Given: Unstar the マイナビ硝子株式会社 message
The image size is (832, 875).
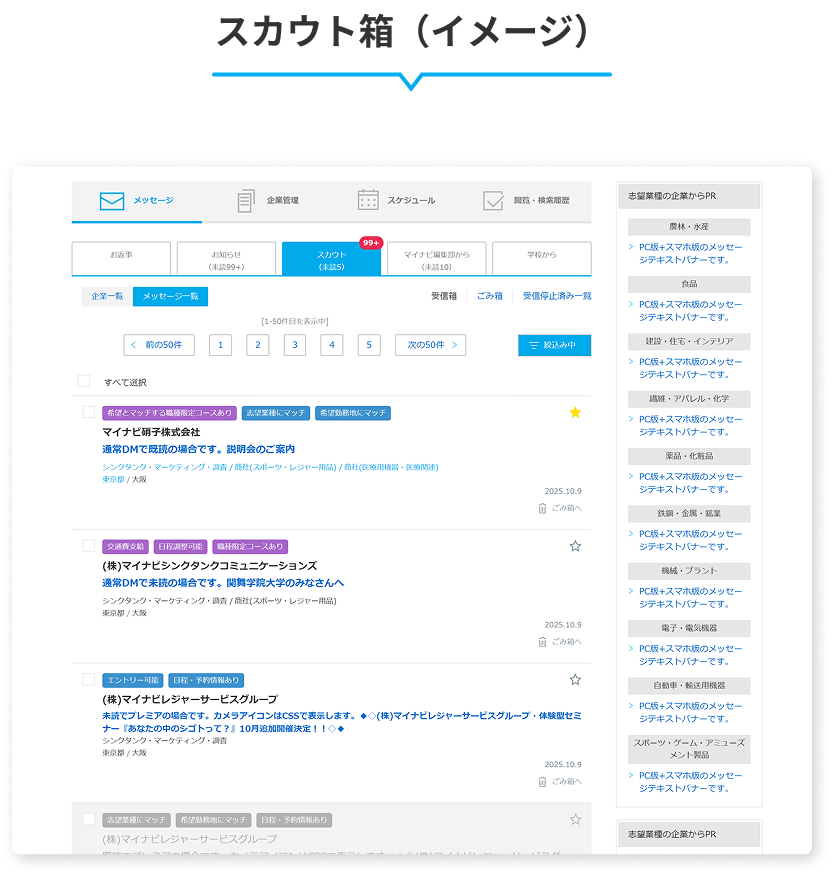Looking at the screenshot, I should [575, 412].
